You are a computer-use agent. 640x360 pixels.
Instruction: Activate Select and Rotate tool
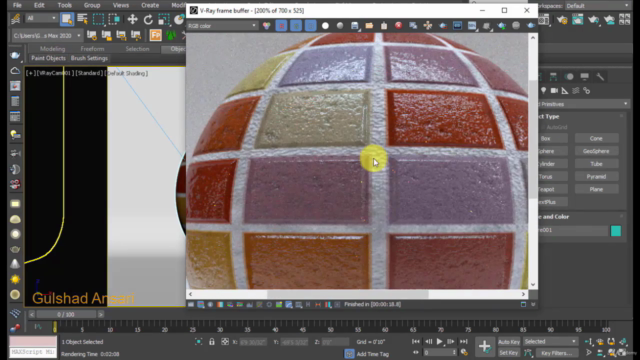(148, 19)
